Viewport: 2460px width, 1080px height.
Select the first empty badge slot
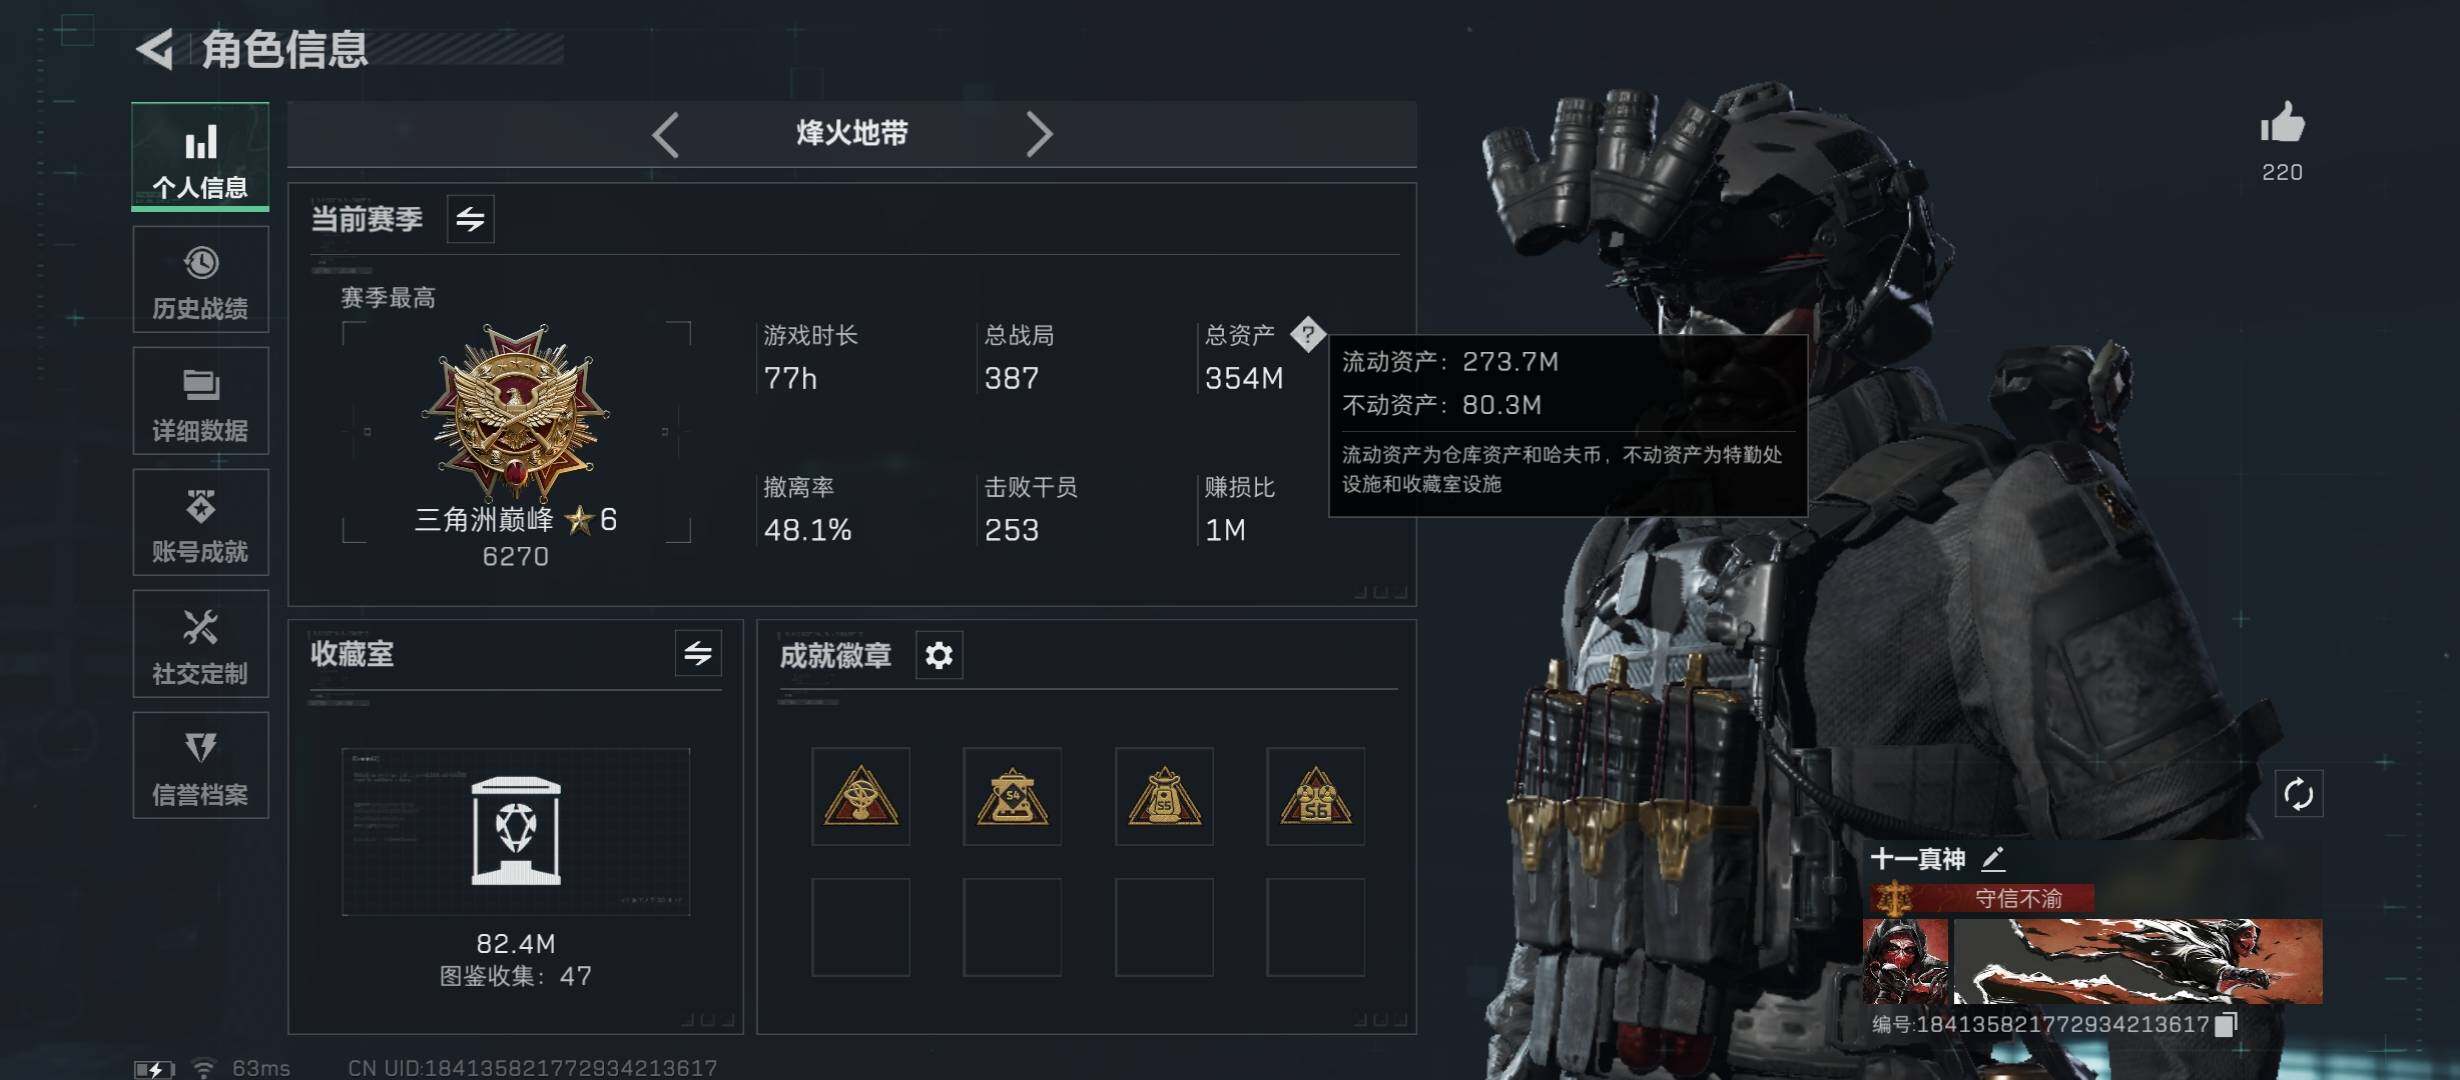(x=861, y=927)
